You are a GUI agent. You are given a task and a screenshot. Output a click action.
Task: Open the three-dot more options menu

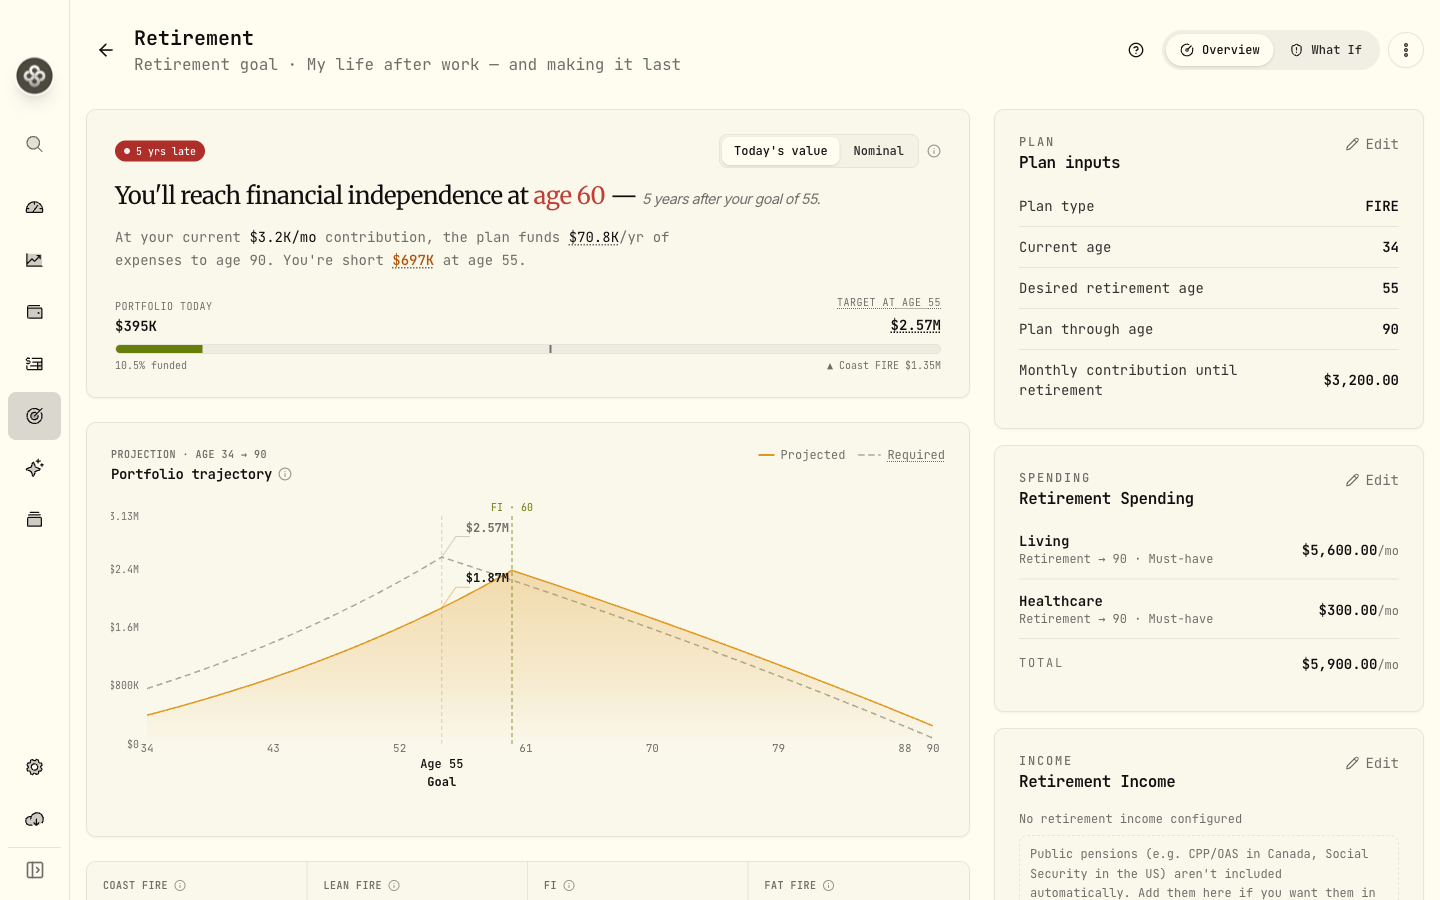(x=1406, y=50)
